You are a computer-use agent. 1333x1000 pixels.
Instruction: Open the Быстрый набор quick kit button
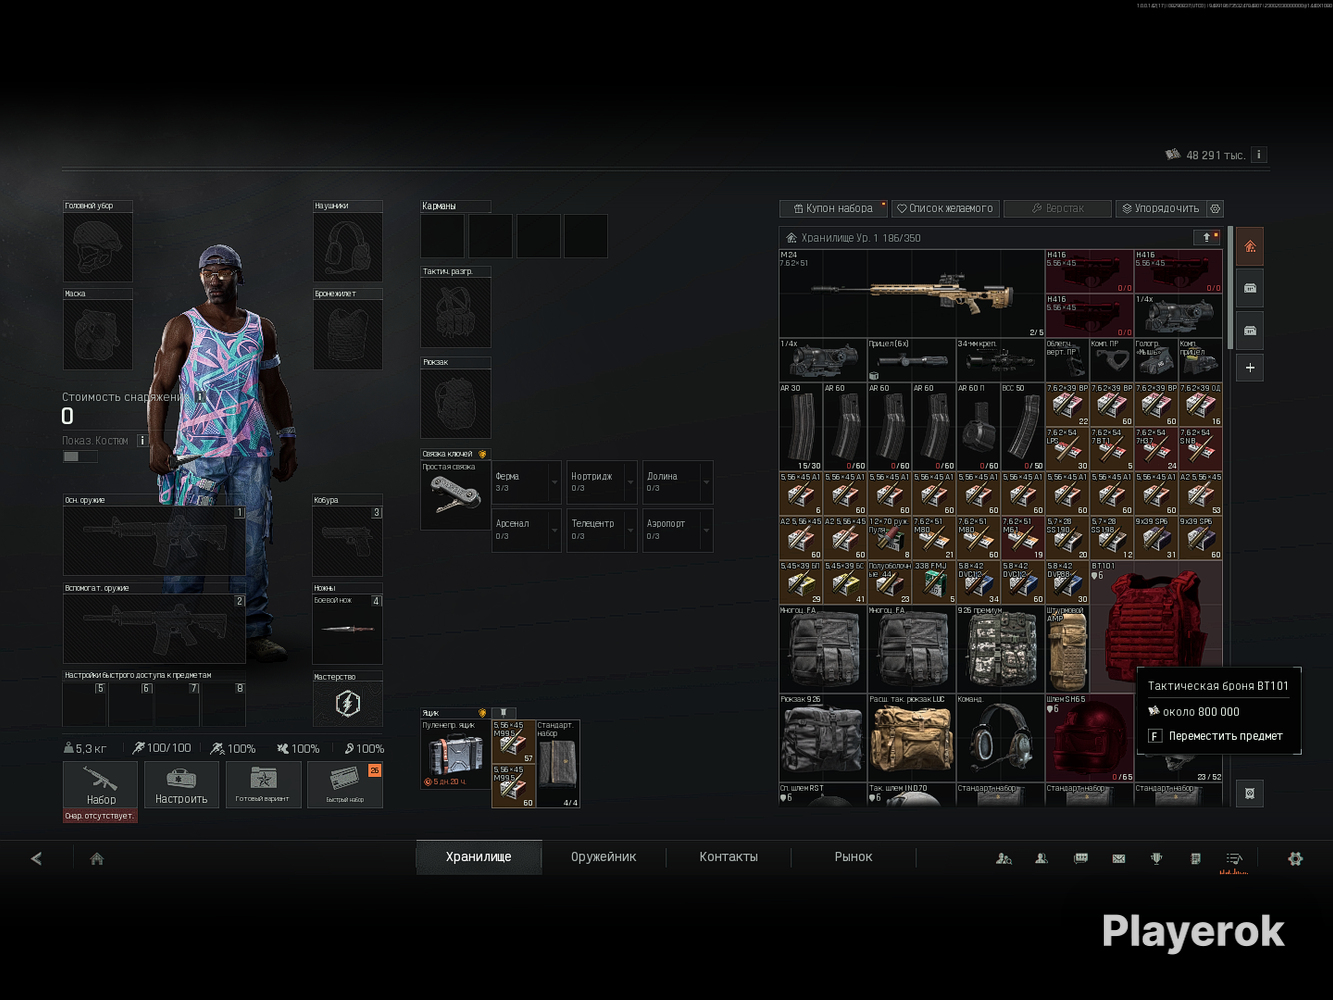pyautogui.click(x=345, y=785)
